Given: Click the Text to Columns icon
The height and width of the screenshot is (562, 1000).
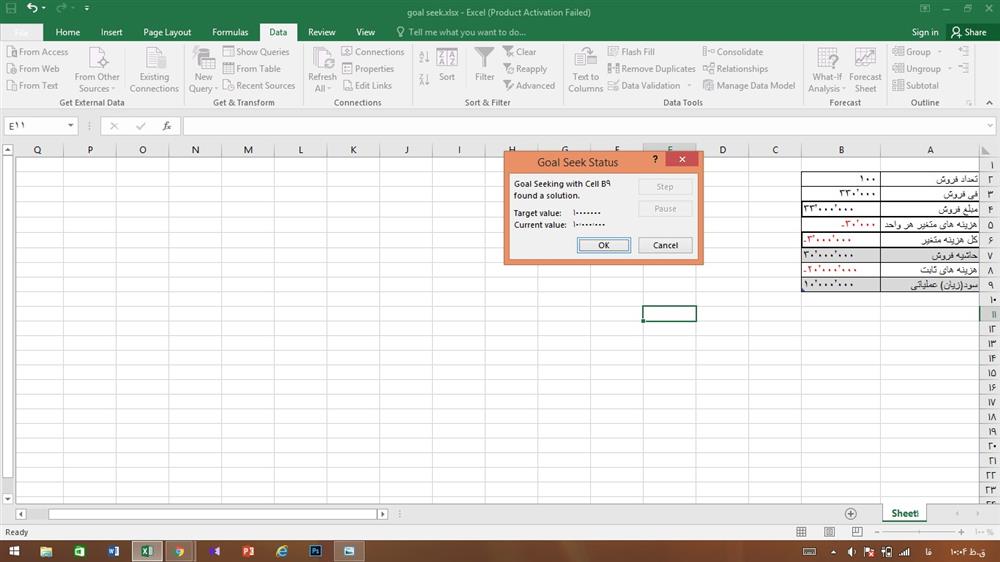Looking at the screenshot, I should coord(586,68).
